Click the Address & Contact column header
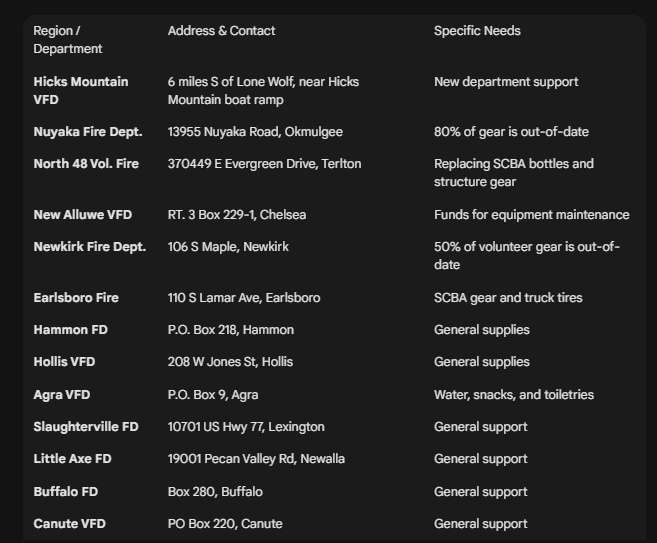657x543 pixels. tap(221, 31)
